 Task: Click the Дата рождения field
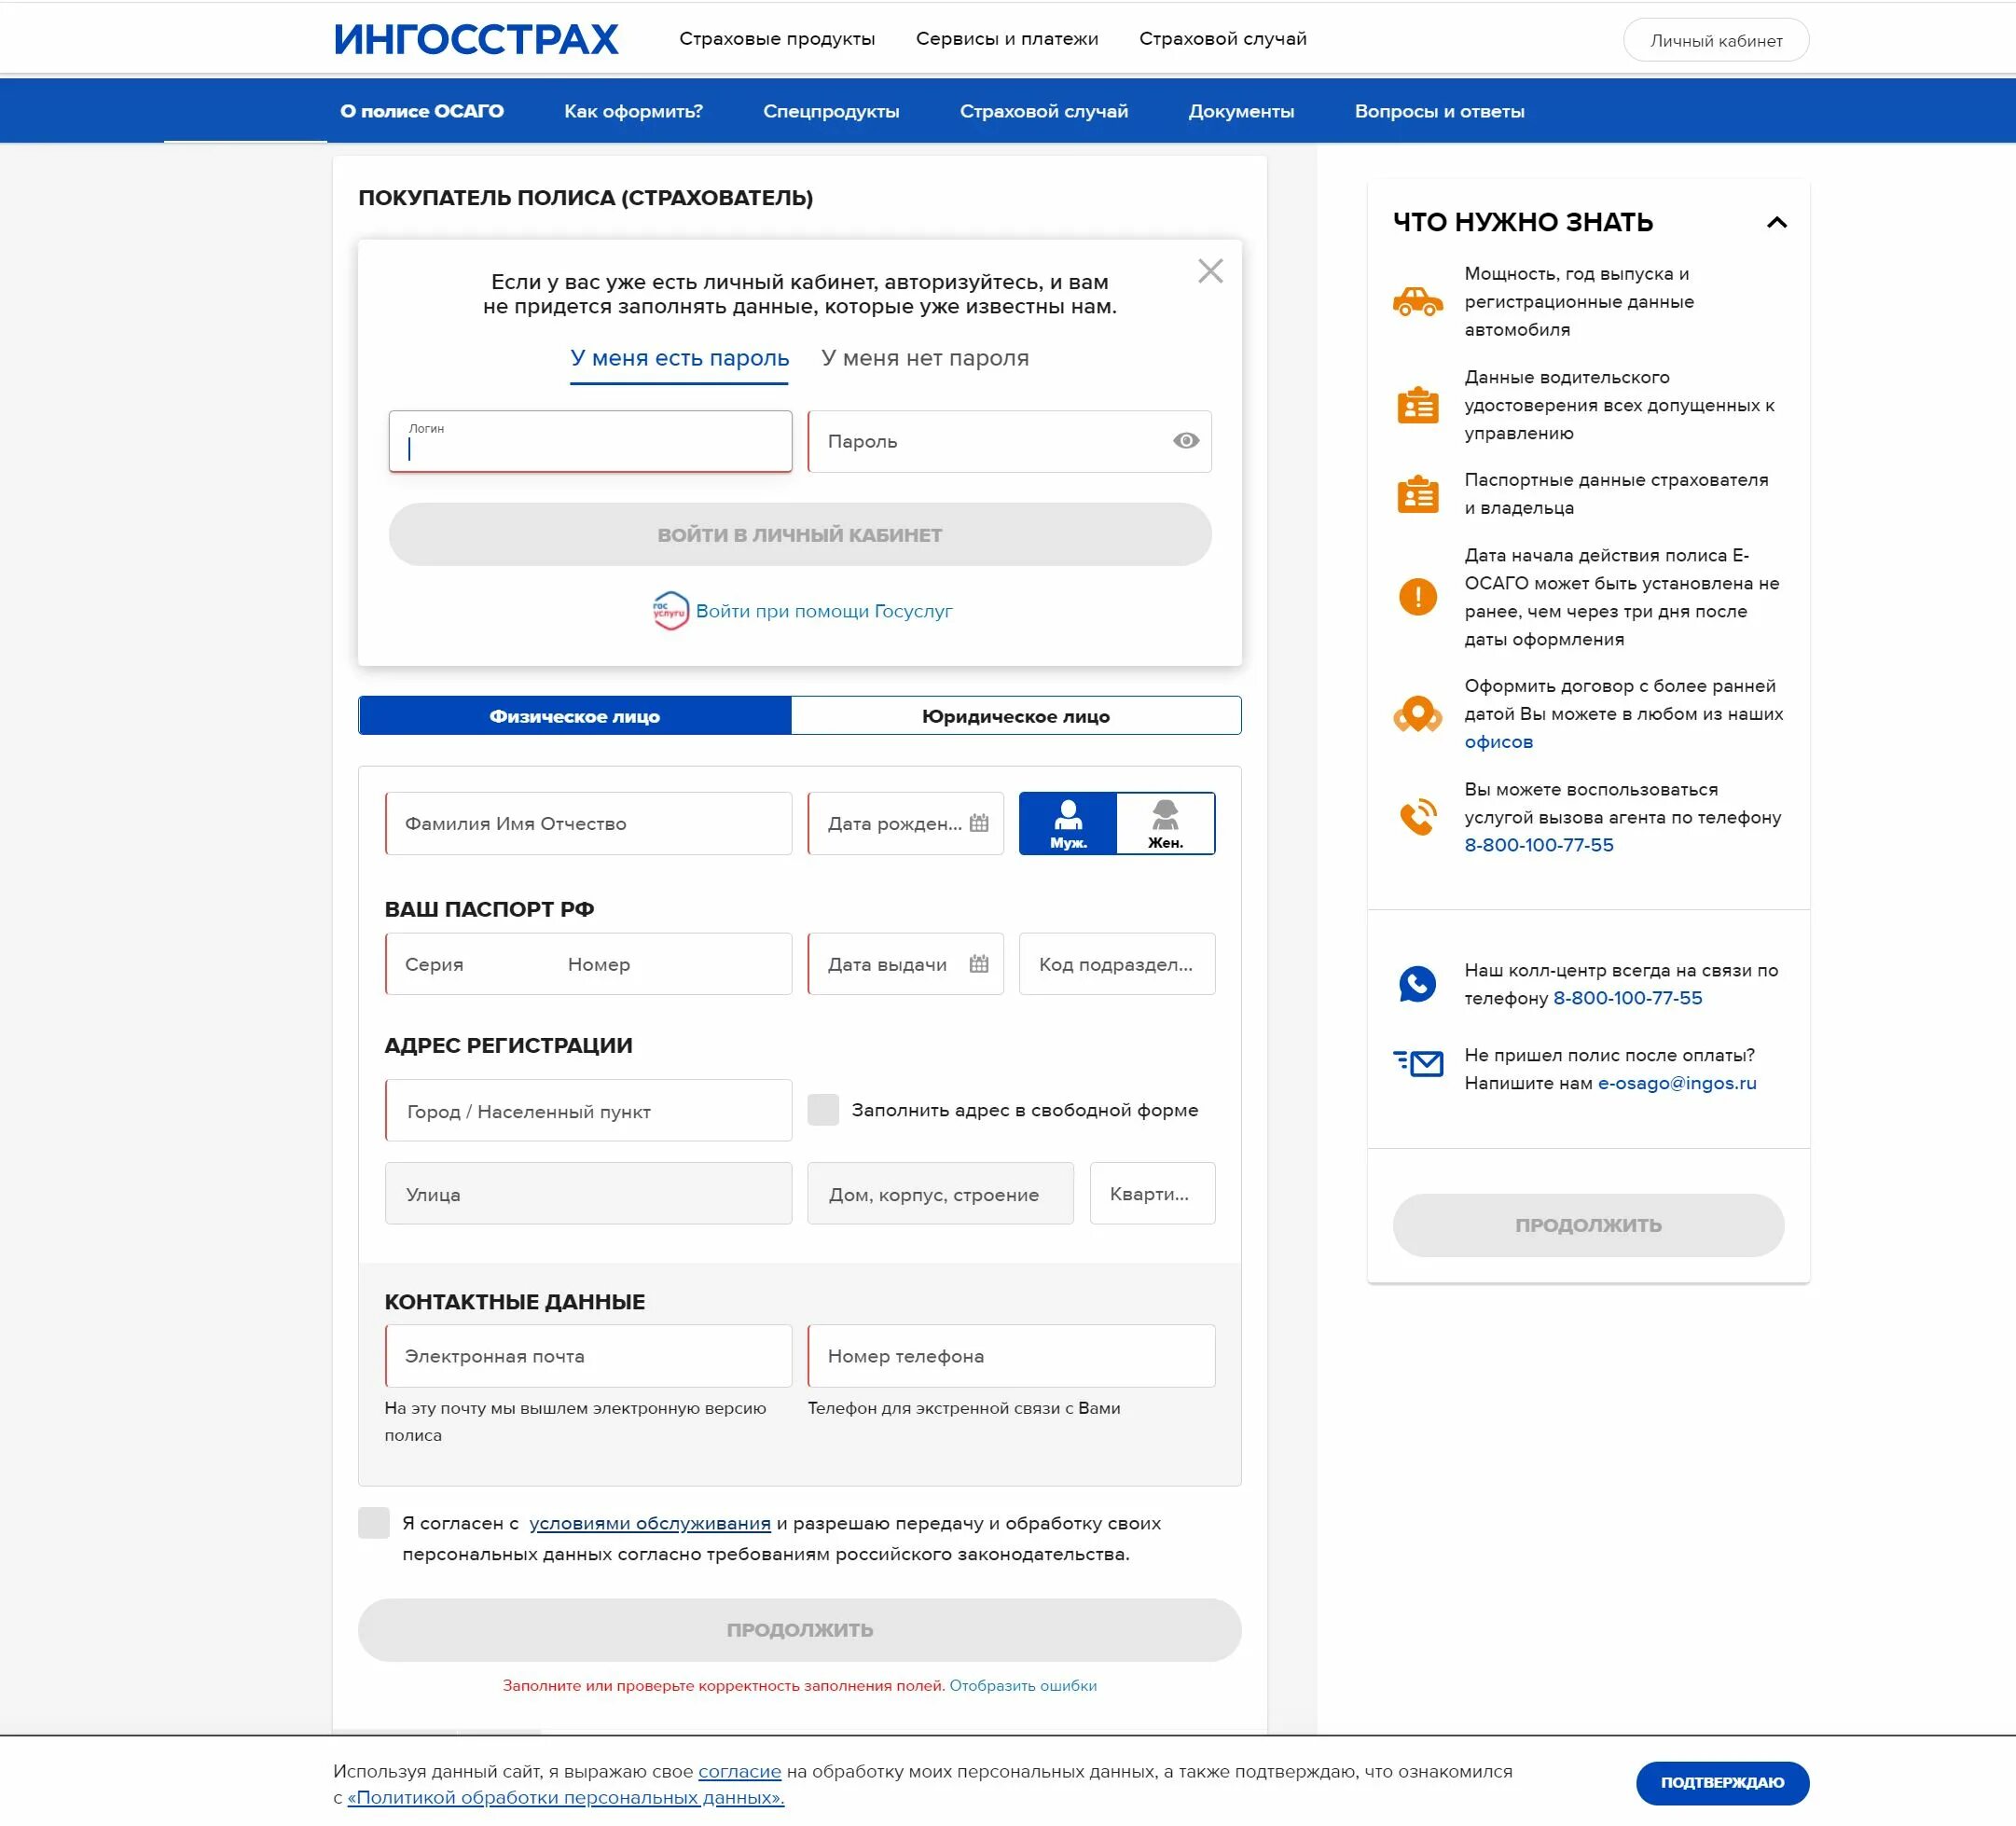905,823
